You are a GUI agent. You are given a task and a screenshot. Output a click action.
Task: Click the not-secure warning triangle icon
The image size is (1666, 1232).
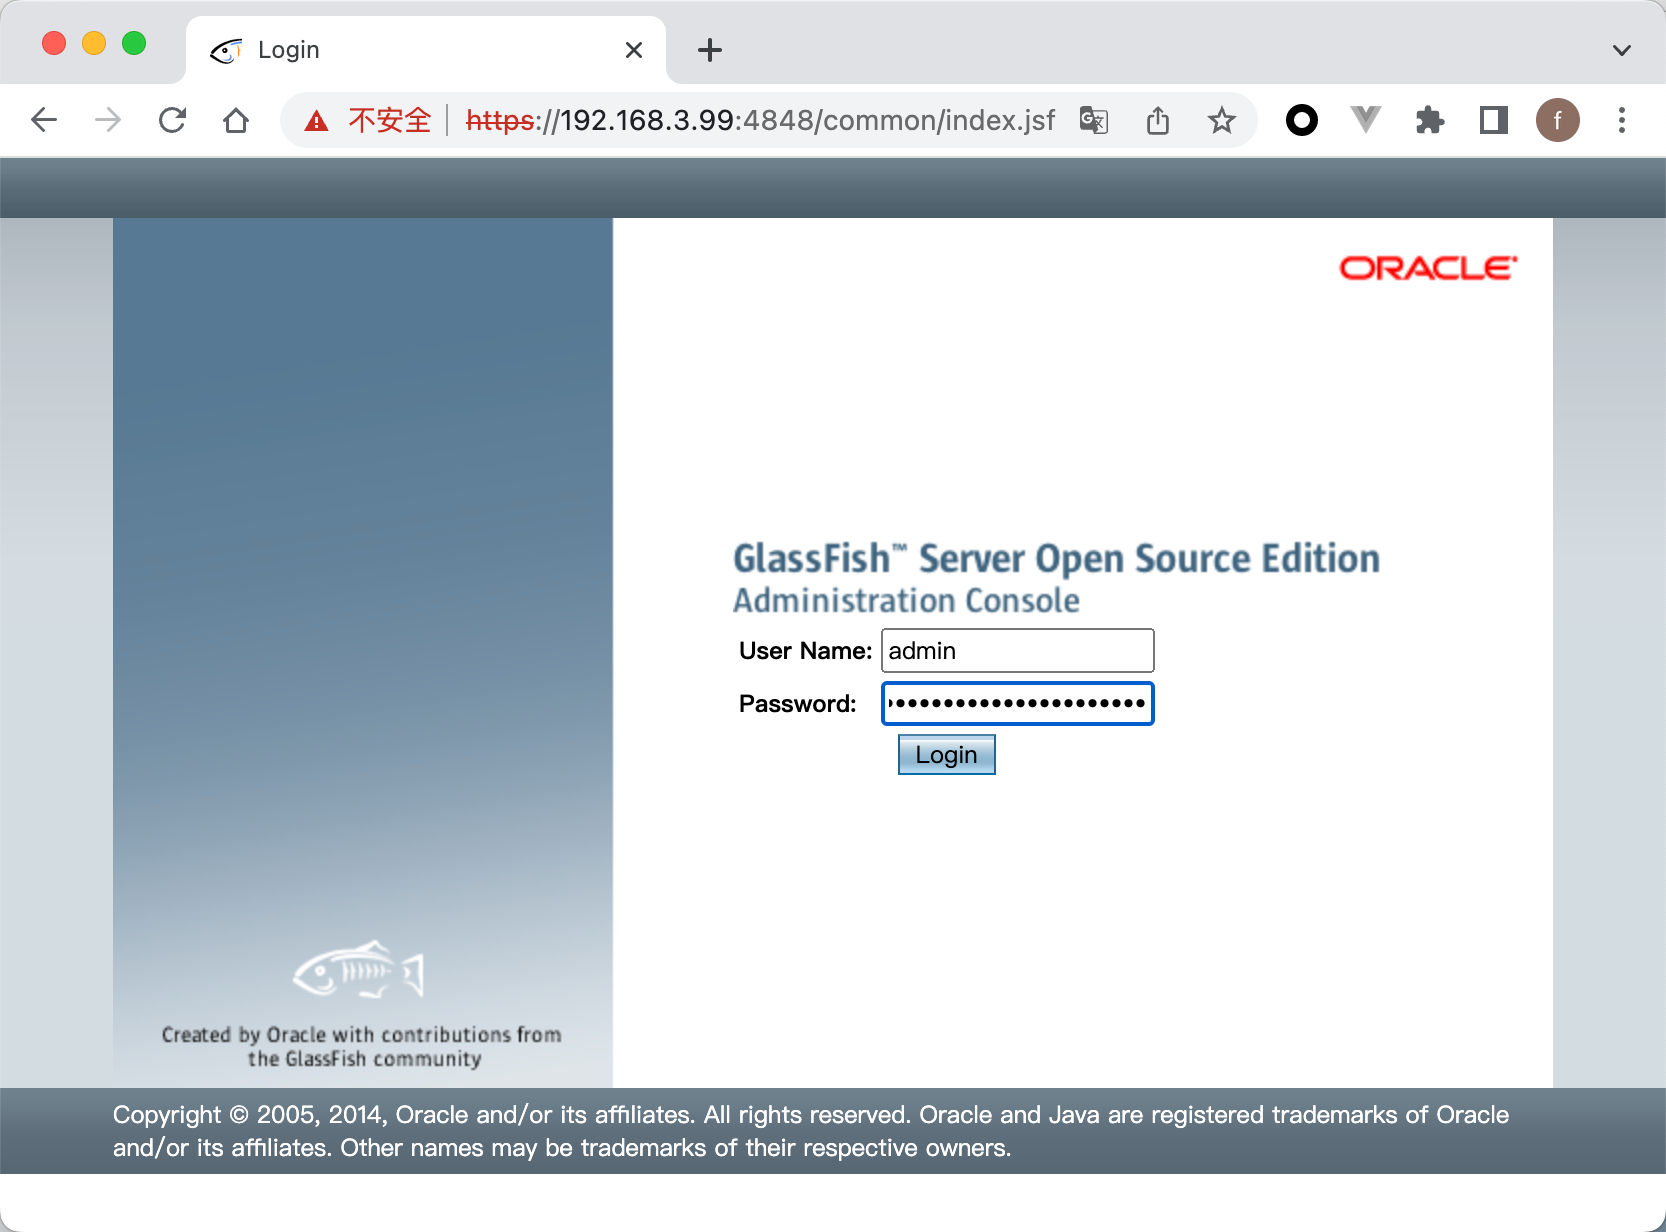[317, 121]
